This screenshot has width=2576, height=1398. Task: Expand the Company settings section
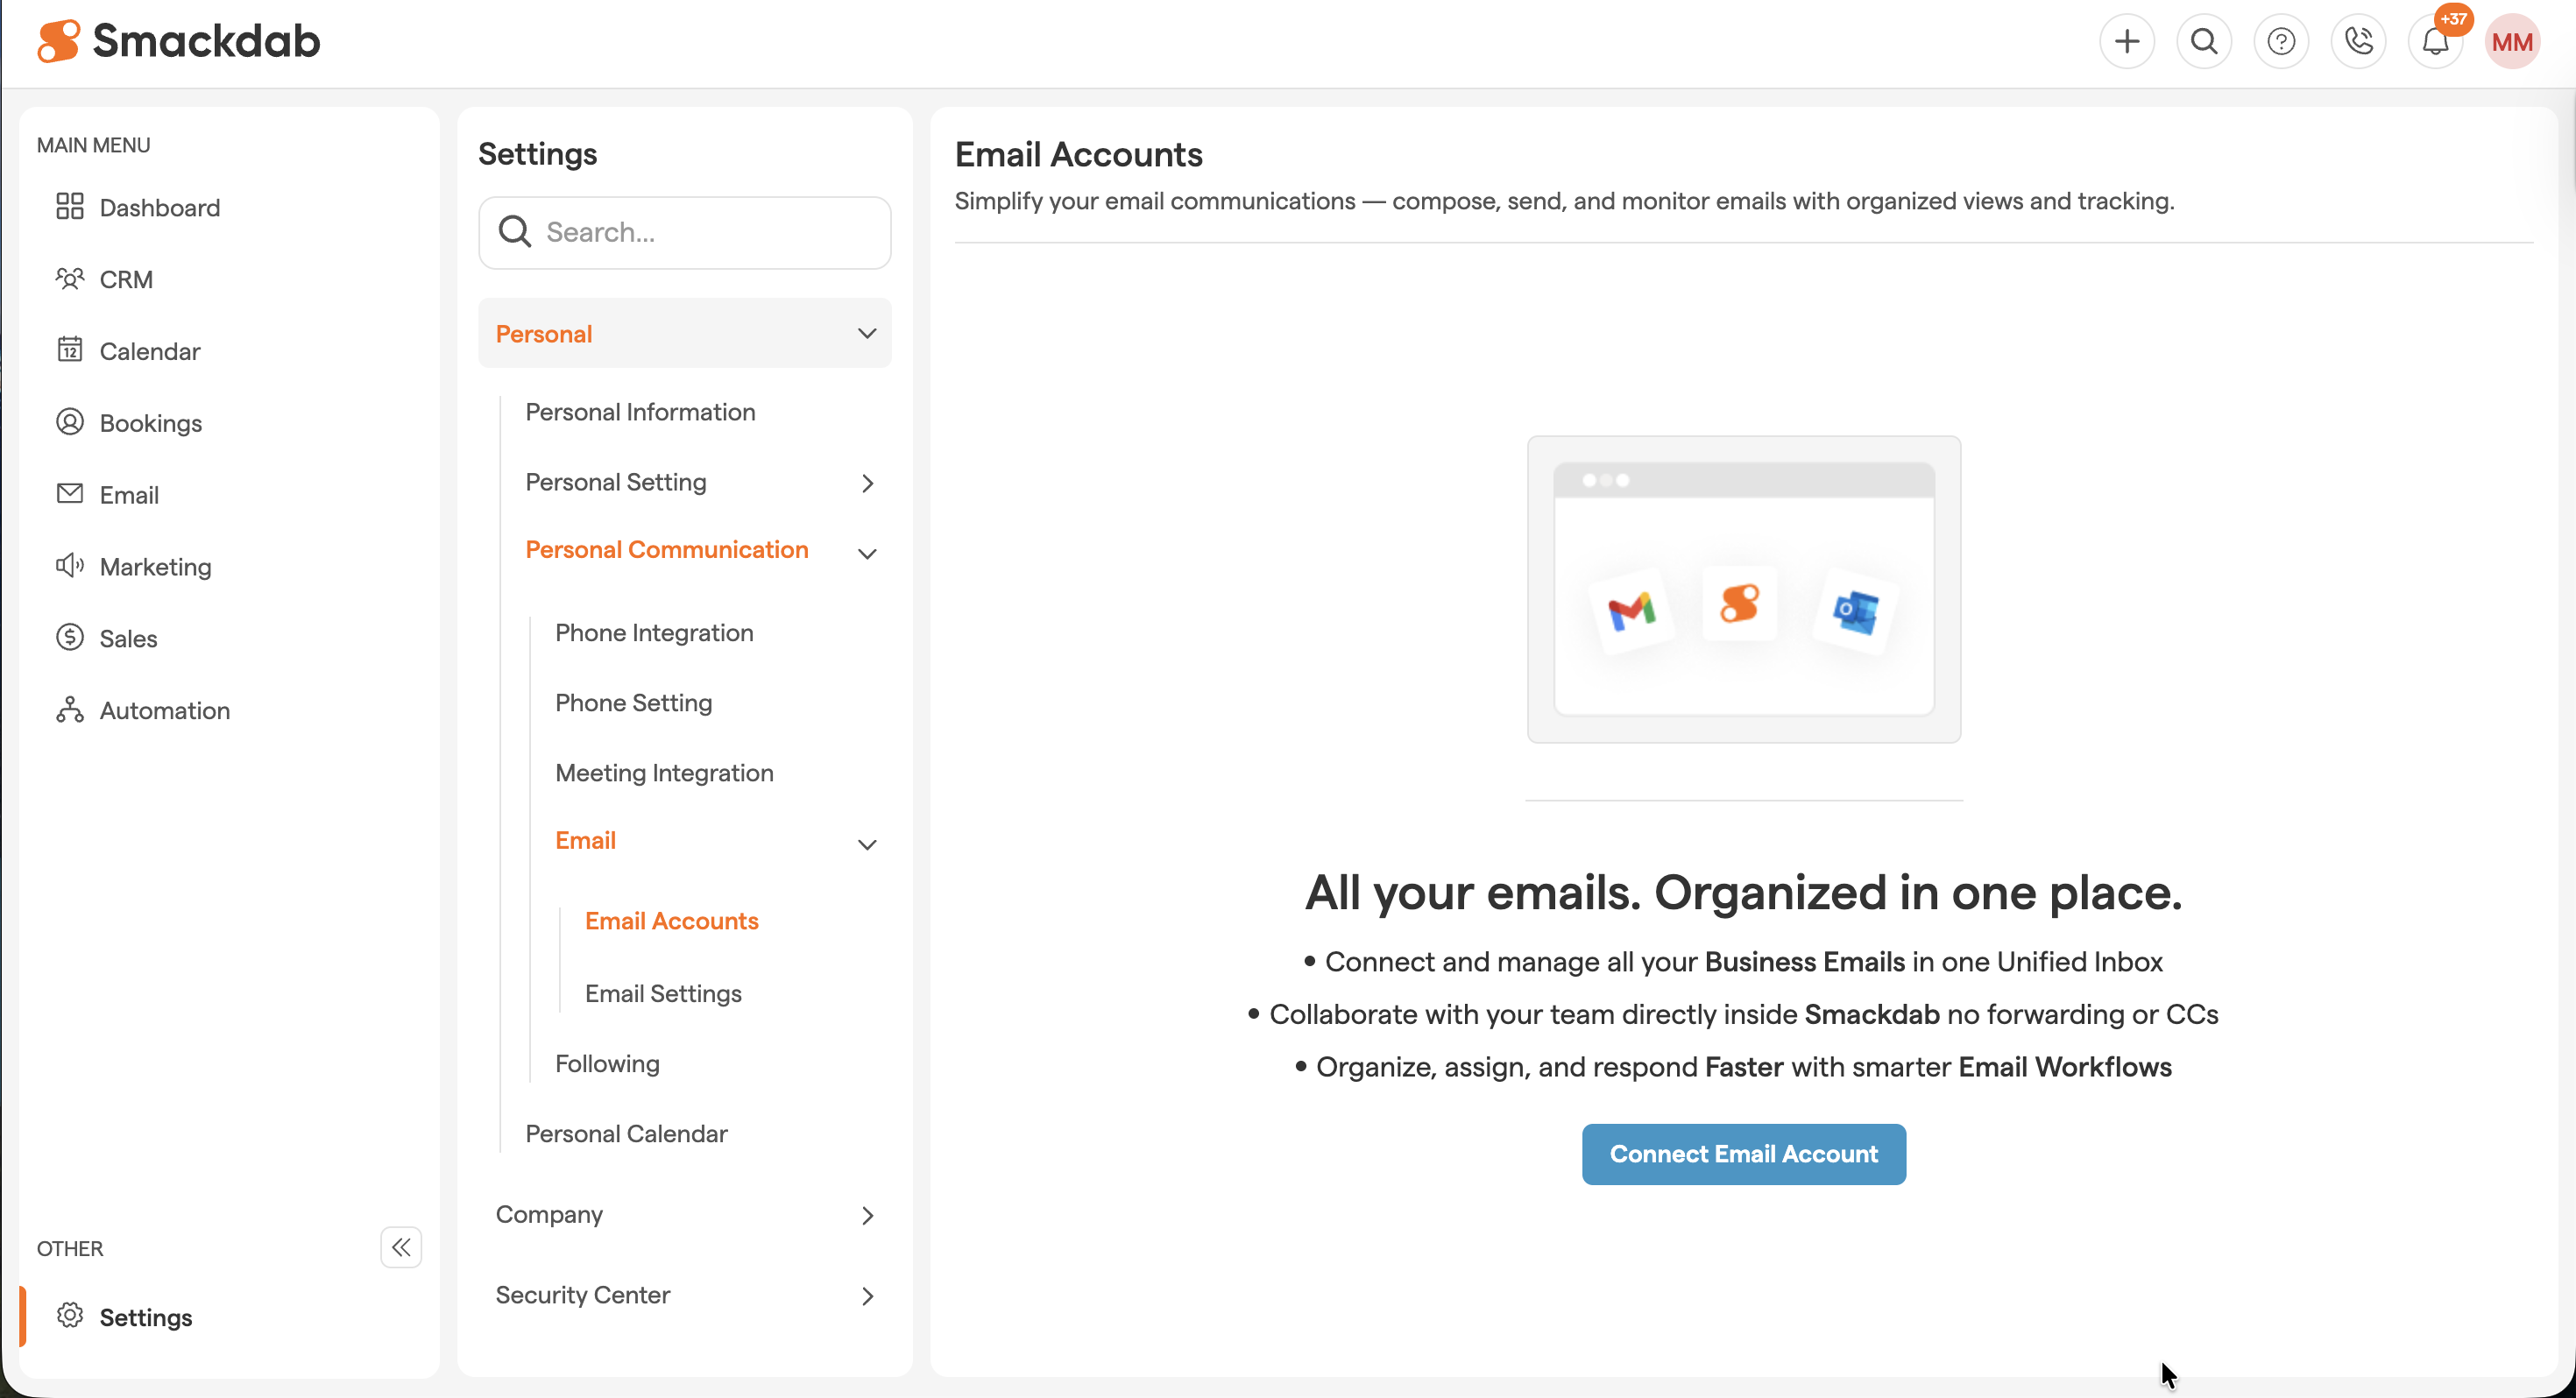click(x=866, y=1215)
